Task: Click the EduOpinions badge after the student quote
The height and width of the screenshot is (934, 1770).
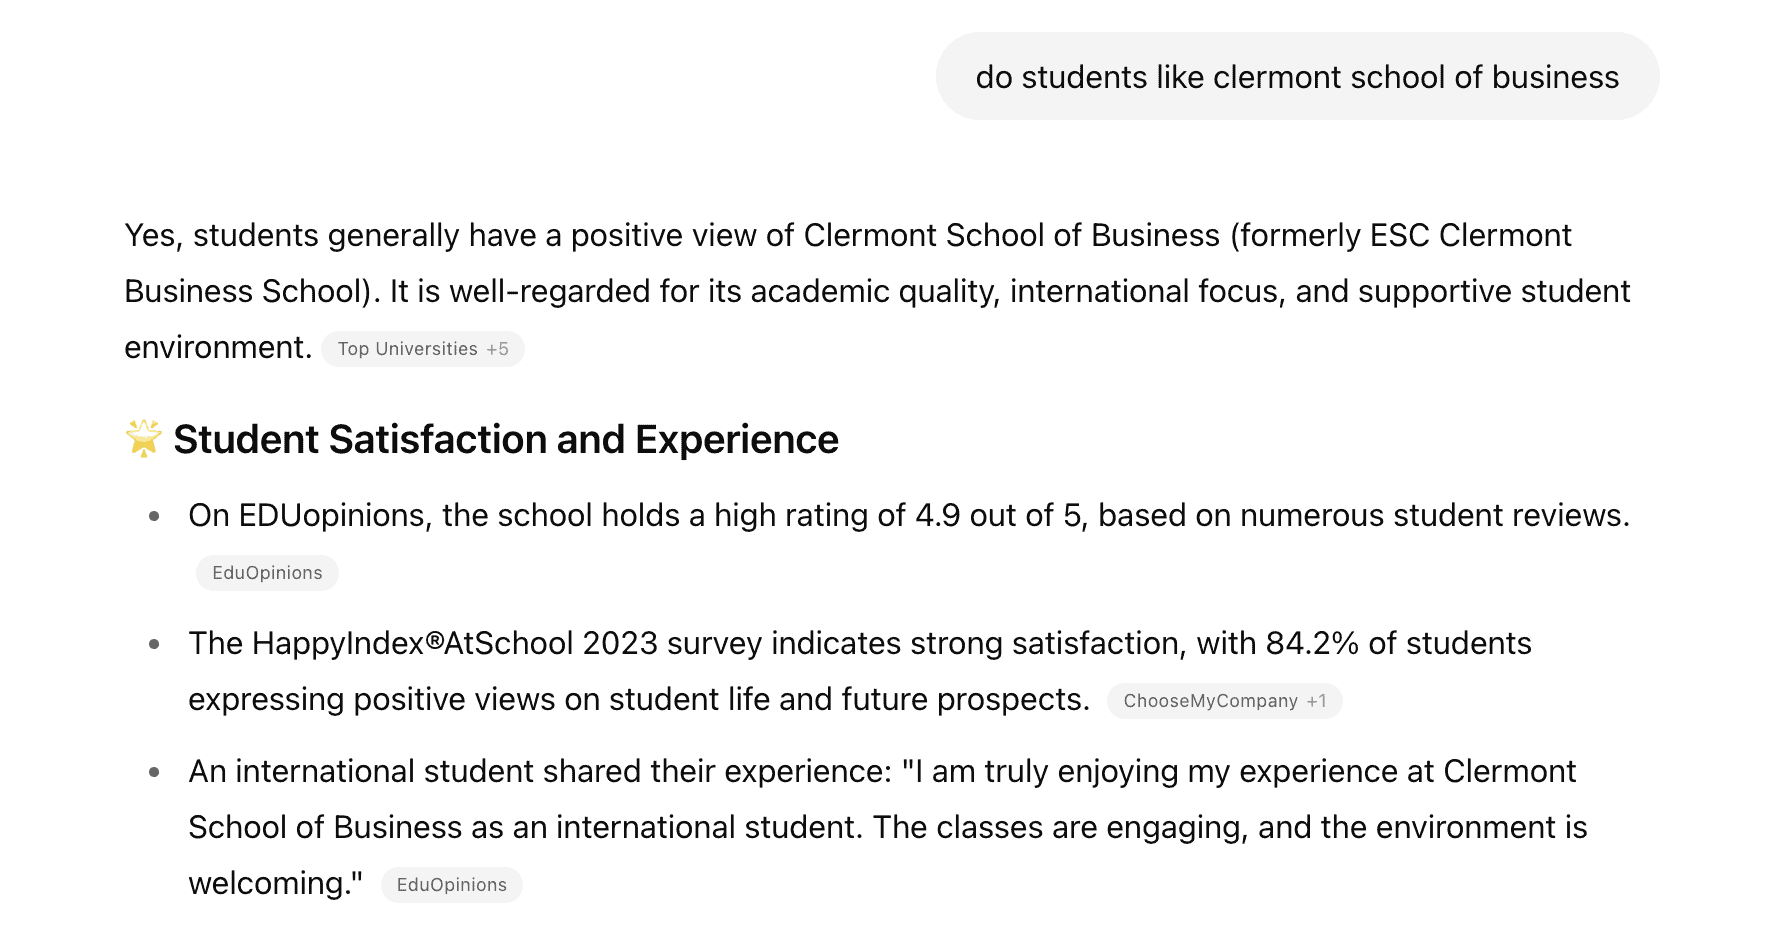Action: (451, 884)
